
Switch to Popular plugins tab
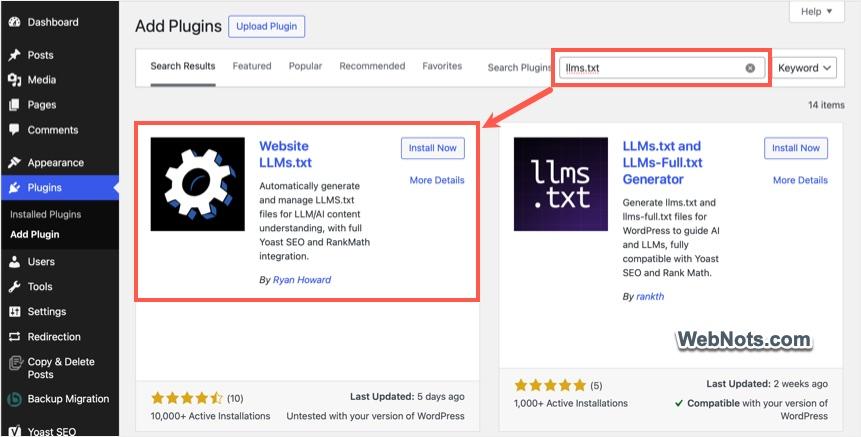[x=305, y=66]
